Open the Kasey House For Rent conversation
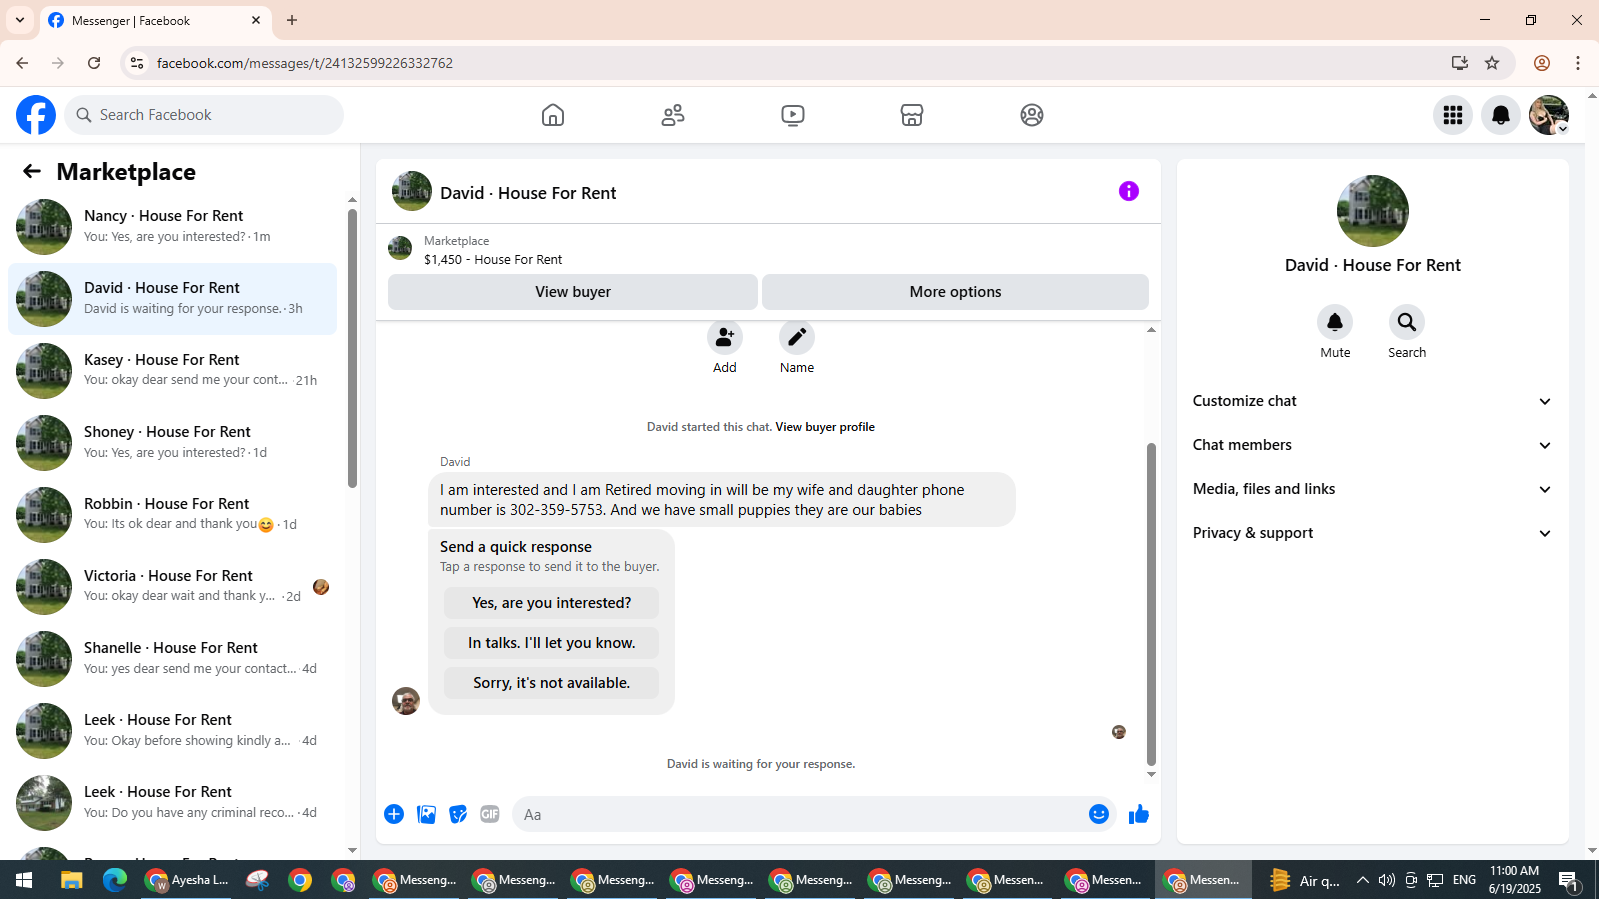The height and width of the screenshot is (899, 1599). coord(172,371)
